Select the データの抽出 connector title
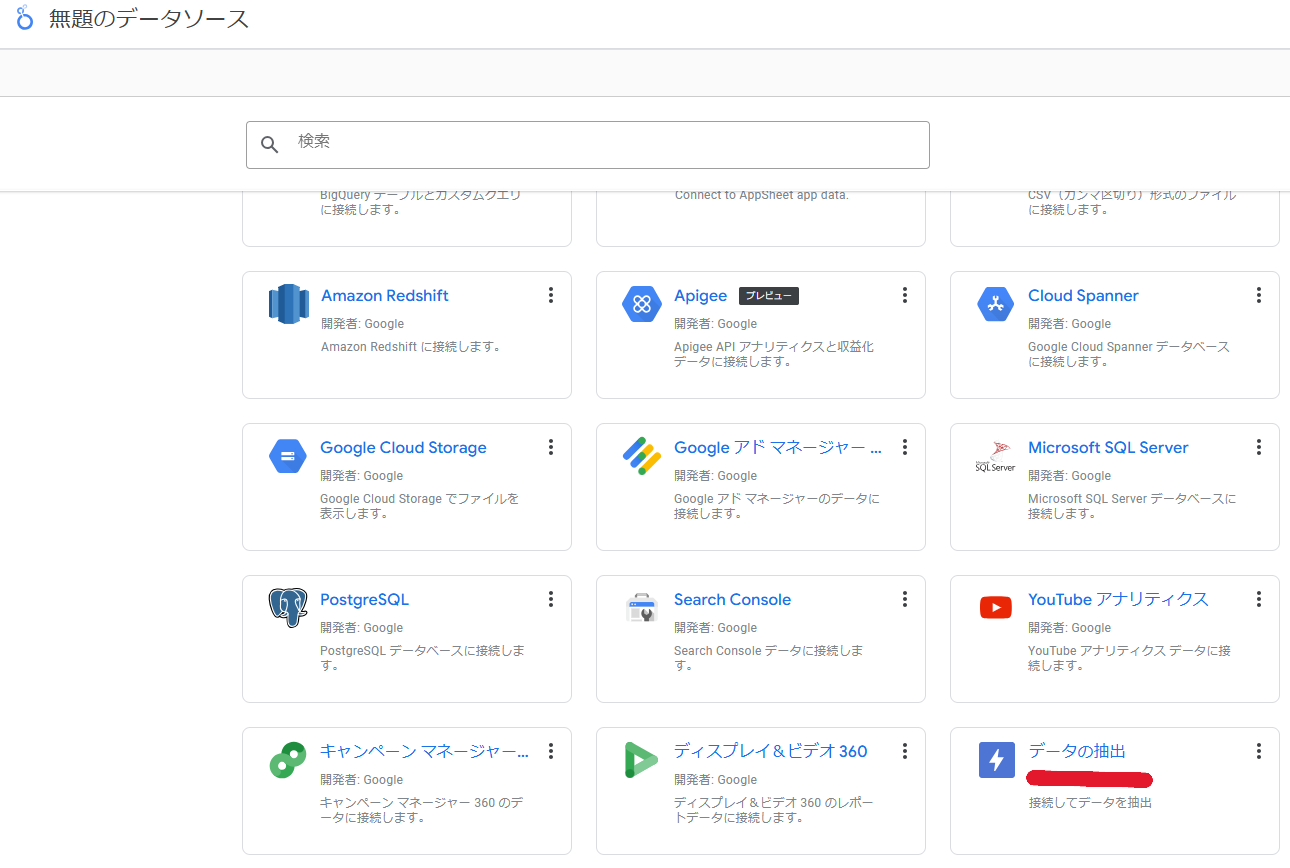Image resolution: width=1290 pixels, height=868 pixels. pos(1077,752)
